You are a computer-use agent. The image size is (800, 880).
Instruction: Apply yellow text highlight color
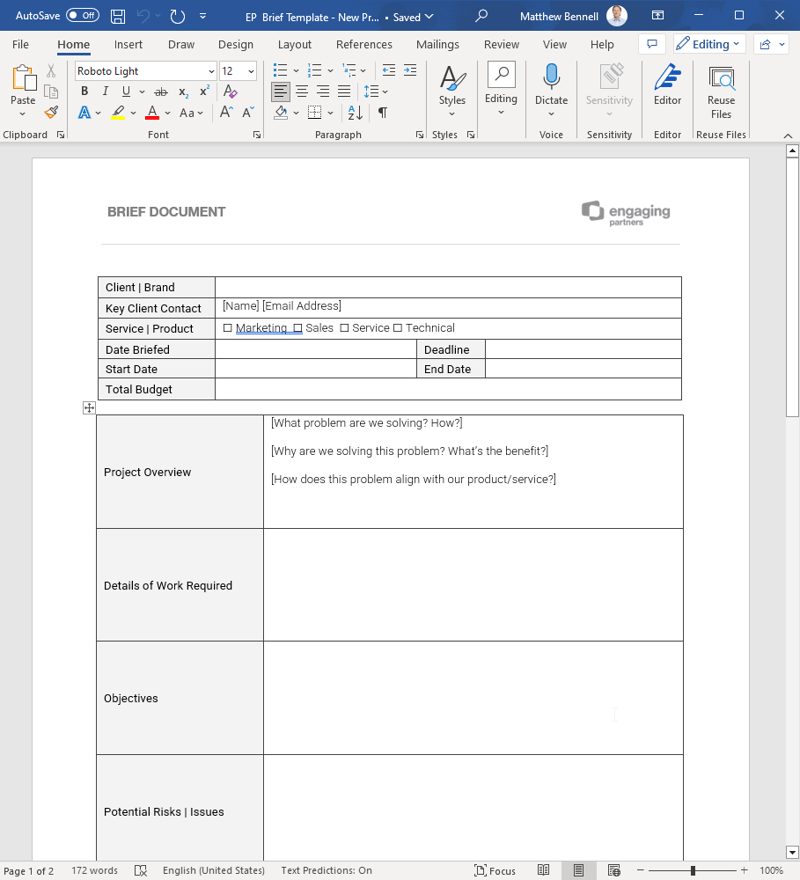pyautogui.click(x=118, y=113)
